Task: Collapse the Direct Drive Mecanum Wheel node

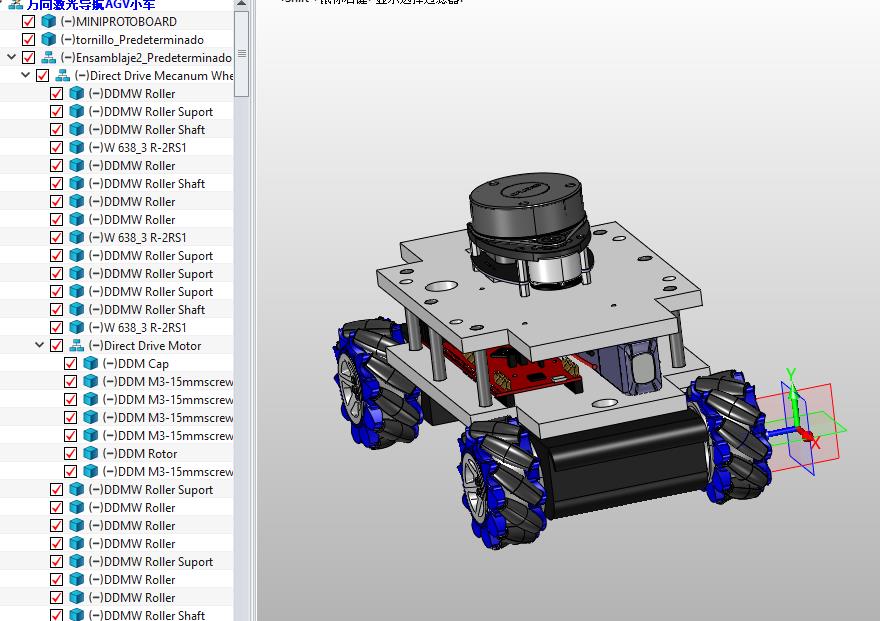Action: coord(25,75)
